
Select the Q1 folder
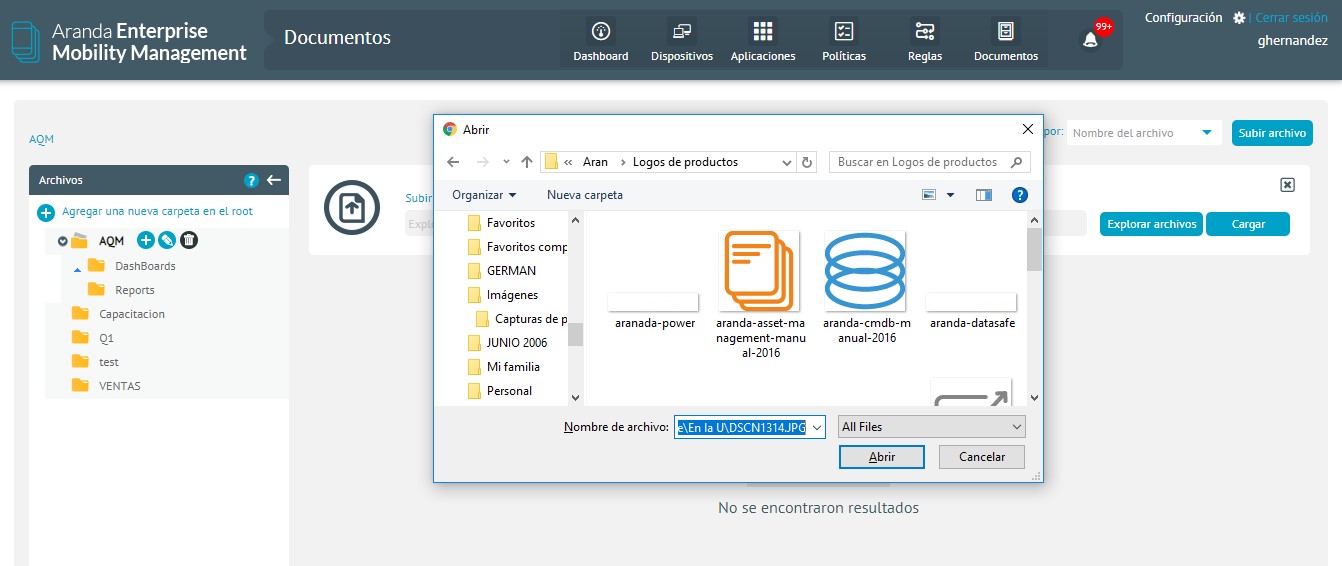coord(106,338)
